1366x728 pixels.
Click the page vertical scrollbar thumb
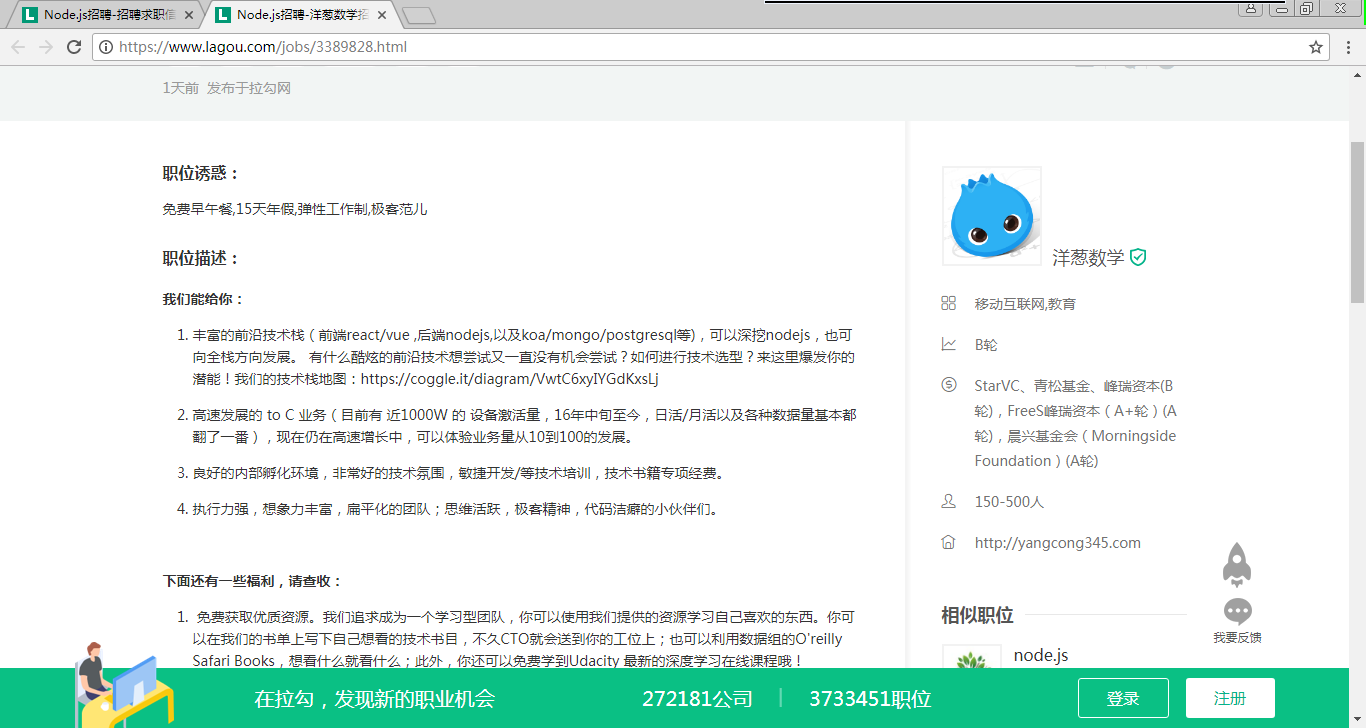point(1357,221)
